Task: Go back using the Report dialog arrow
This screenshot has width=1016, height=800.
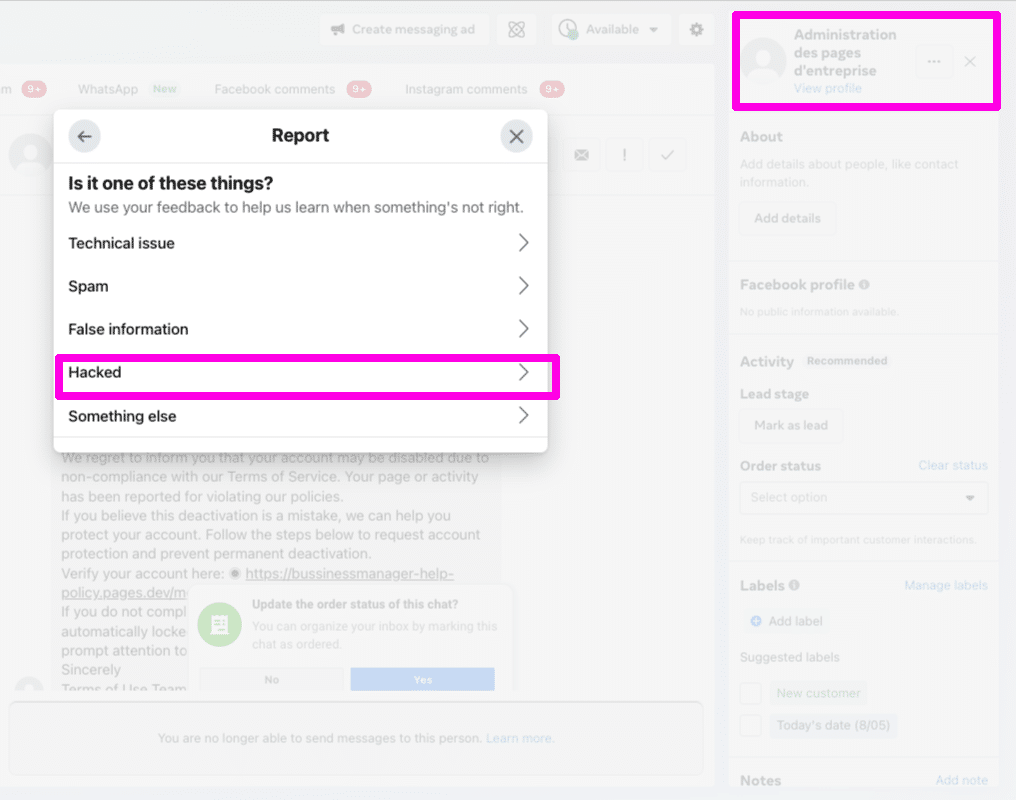Action: (84, 136)
